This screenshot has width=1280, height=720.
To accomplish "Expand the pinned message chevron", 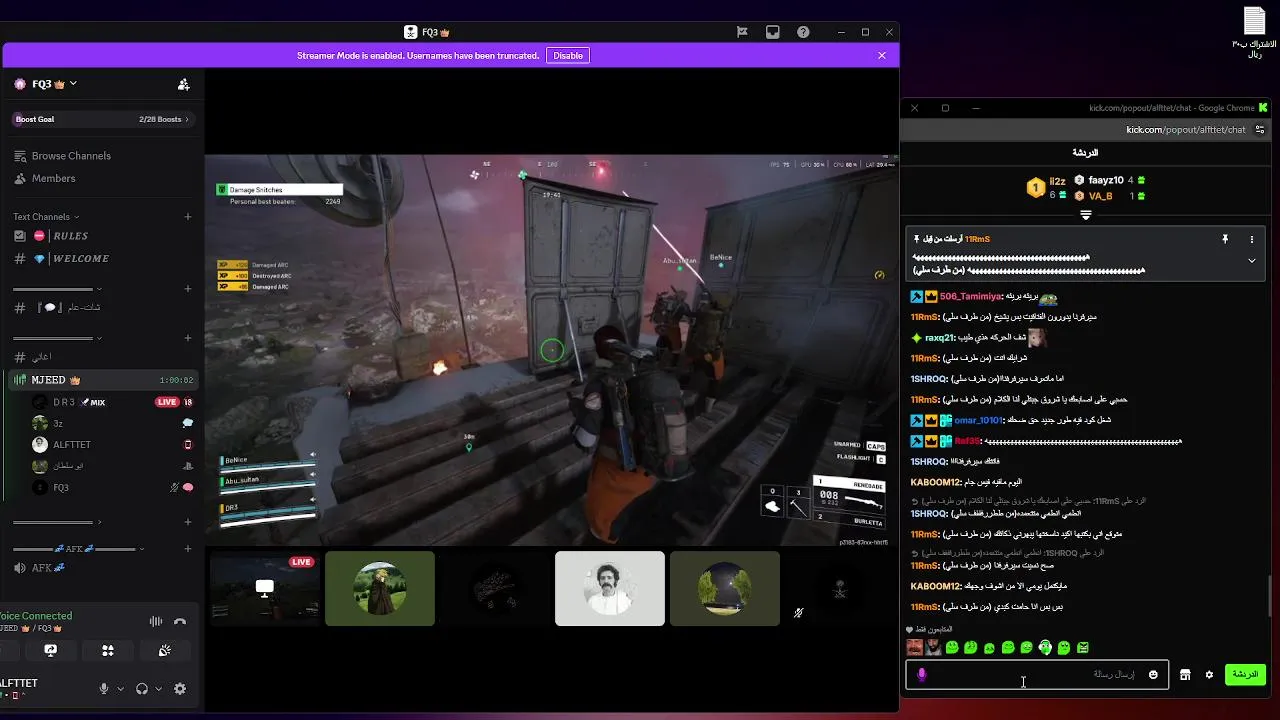I will tap(1251, 261).
